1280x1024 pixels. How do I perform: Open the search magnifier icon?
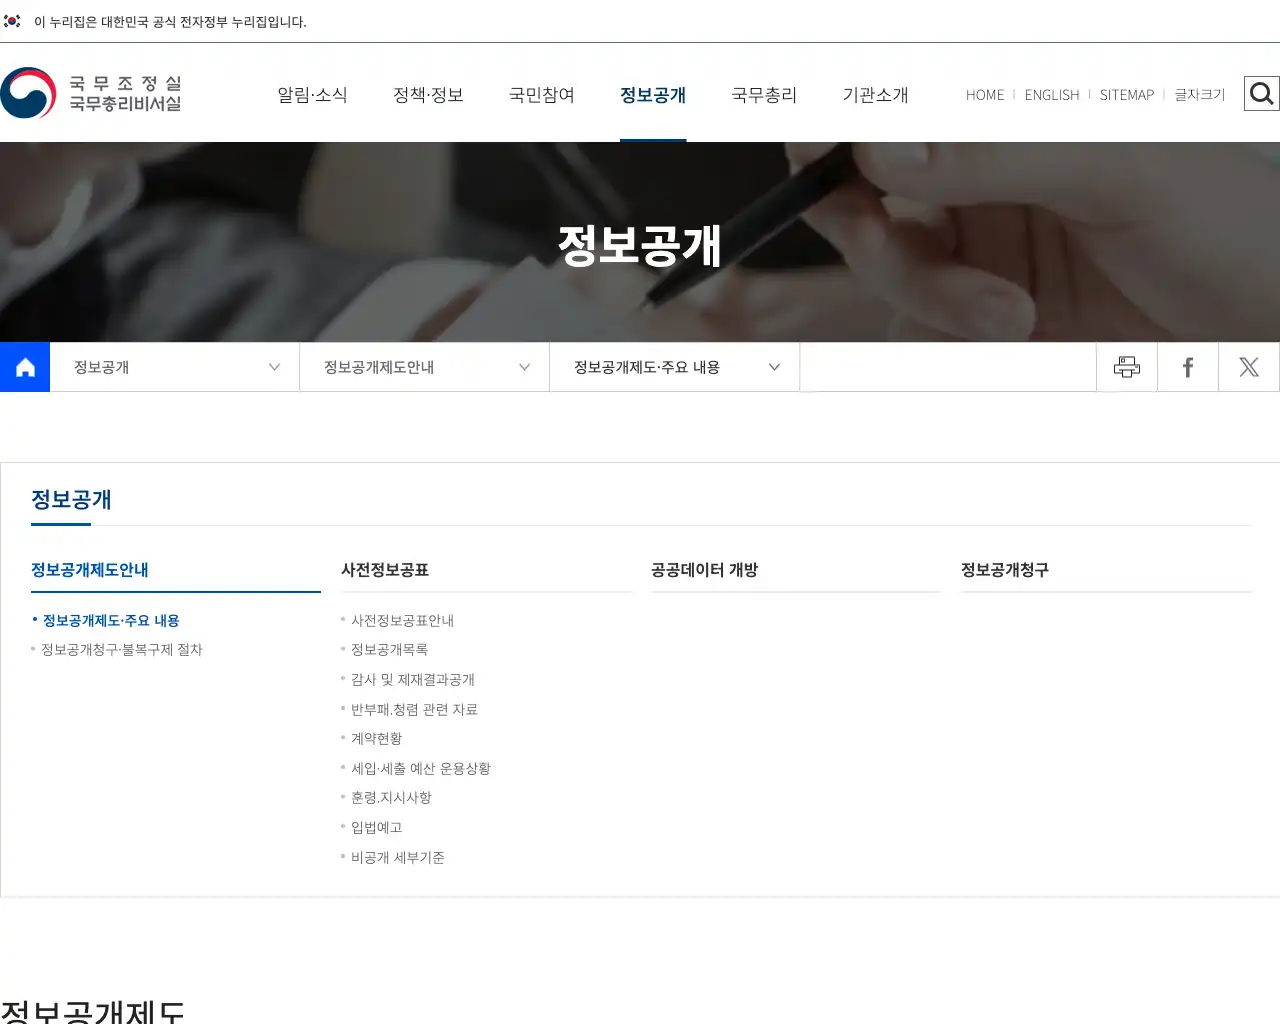[x=1261, y=94]
